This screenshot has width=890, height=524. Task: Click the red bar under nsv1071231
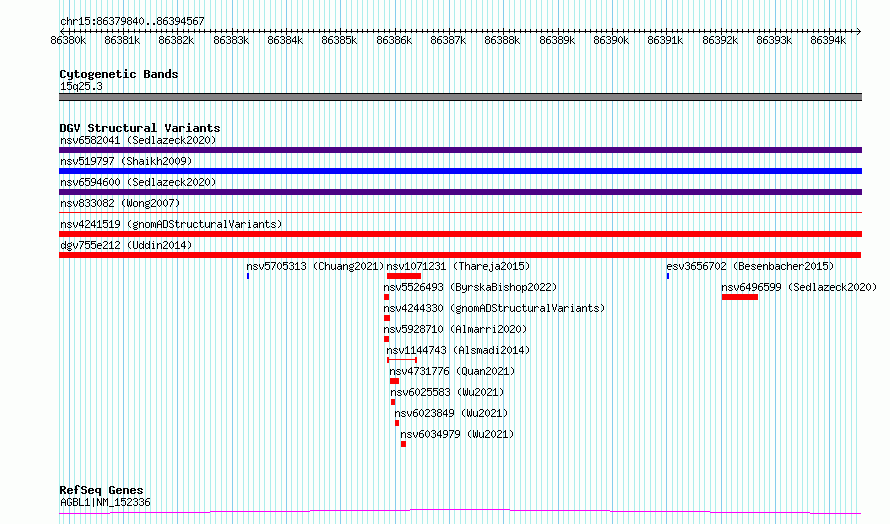tap(404, 276)
